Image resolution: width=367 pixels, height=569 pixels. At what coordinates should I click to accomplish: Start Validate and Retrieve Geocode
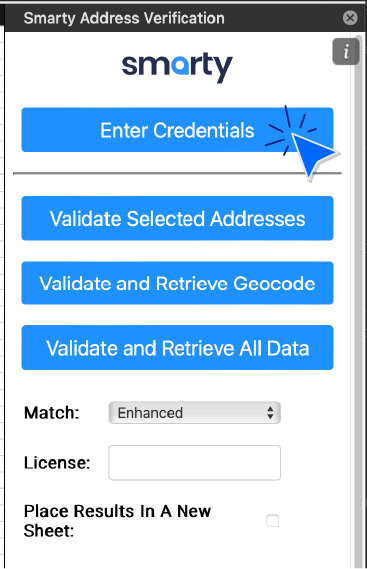click(x=177, y=283)
